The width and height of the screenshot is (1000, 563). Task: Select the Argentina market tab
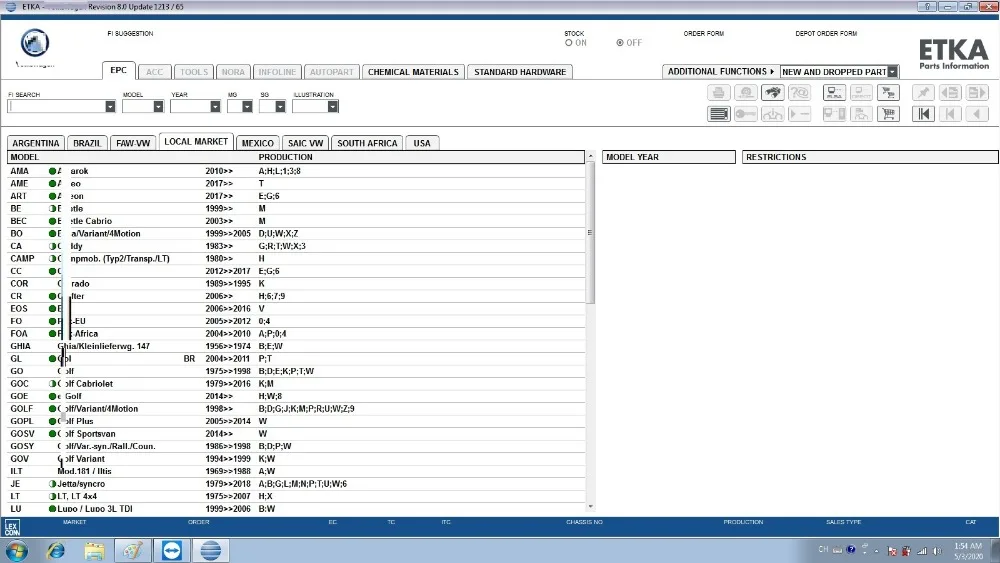point(36,143)
